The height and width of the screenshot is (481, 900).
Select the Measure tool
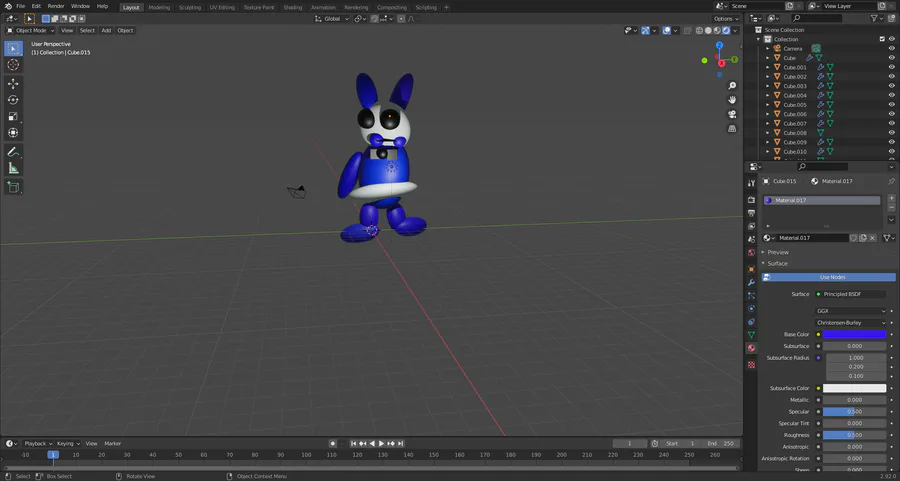tap(13, 168)
